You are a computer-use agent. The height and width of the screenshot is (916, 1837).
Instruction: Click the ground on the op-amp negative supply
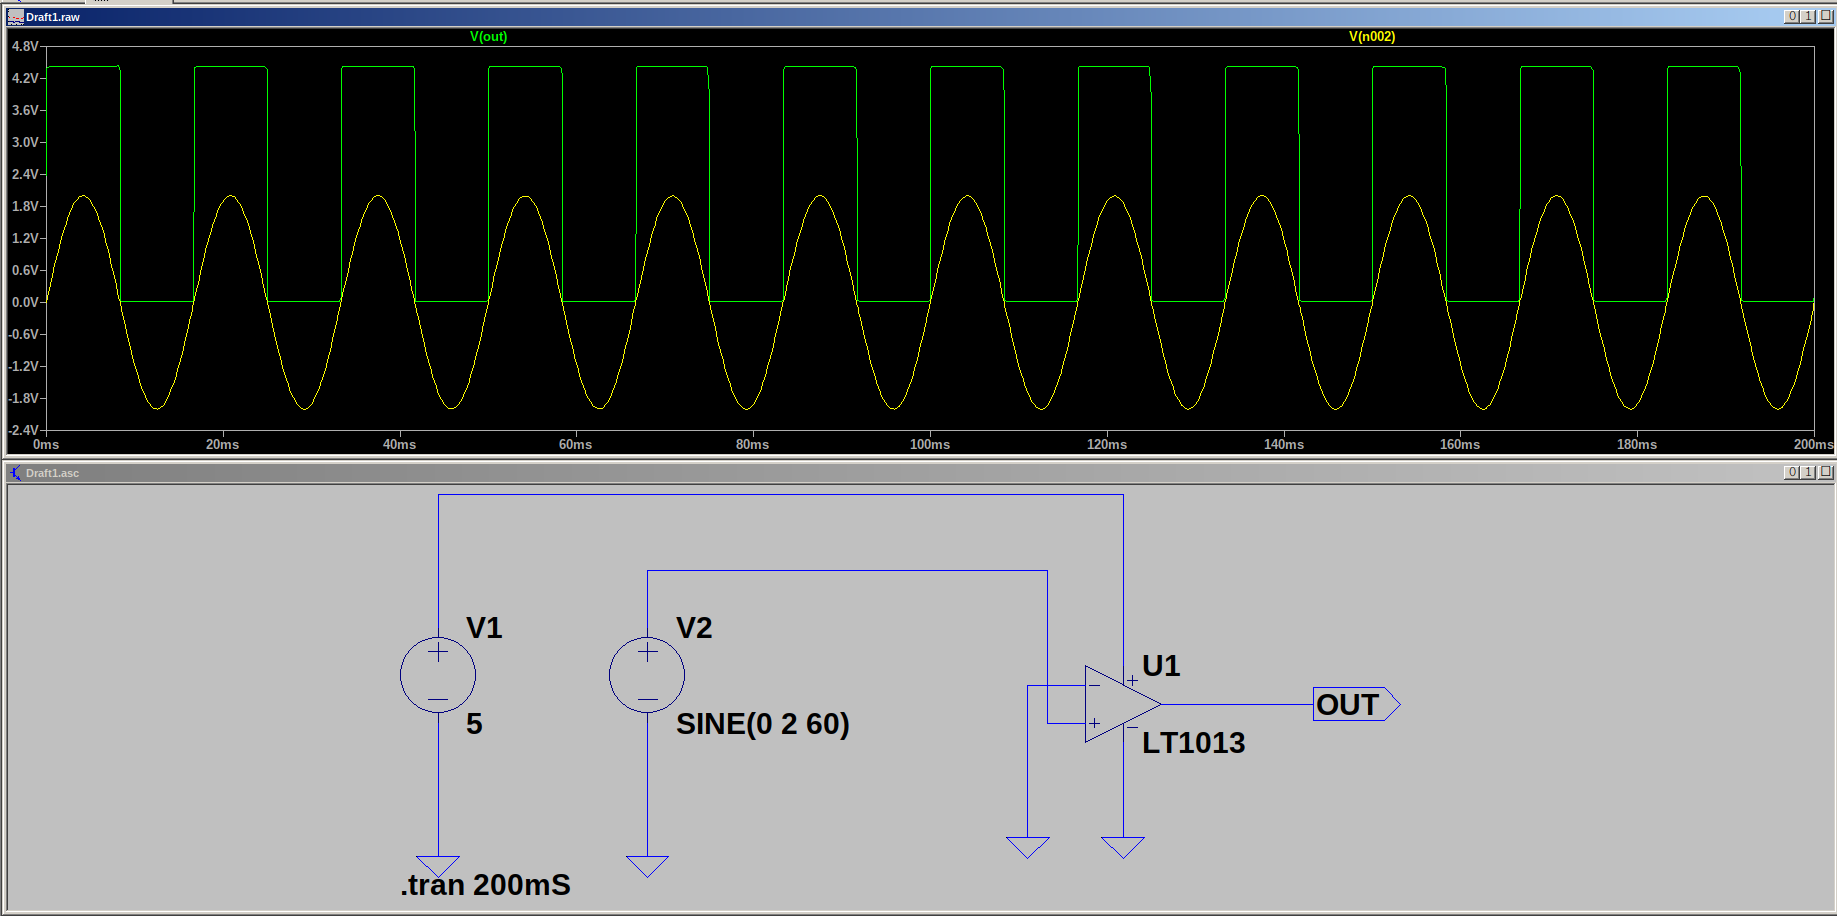pyautogui.click(x=1123, y=848)
